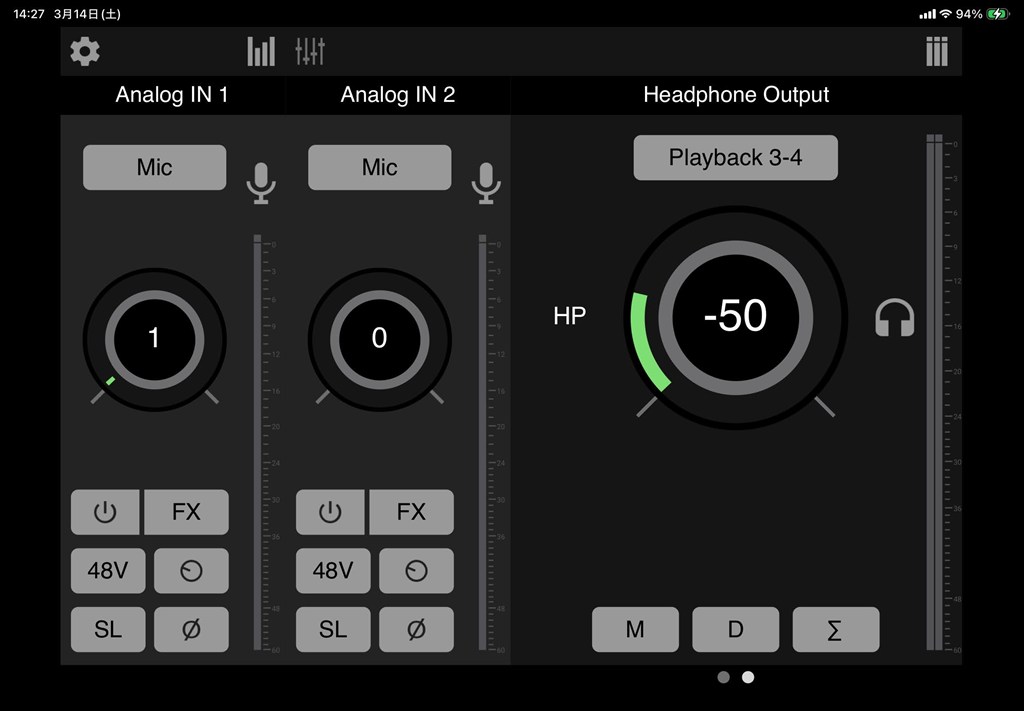Open the Mic input selector for Analog IN 2
The width and height of the screenshot is (1024, 711).
tap(379, 167)
